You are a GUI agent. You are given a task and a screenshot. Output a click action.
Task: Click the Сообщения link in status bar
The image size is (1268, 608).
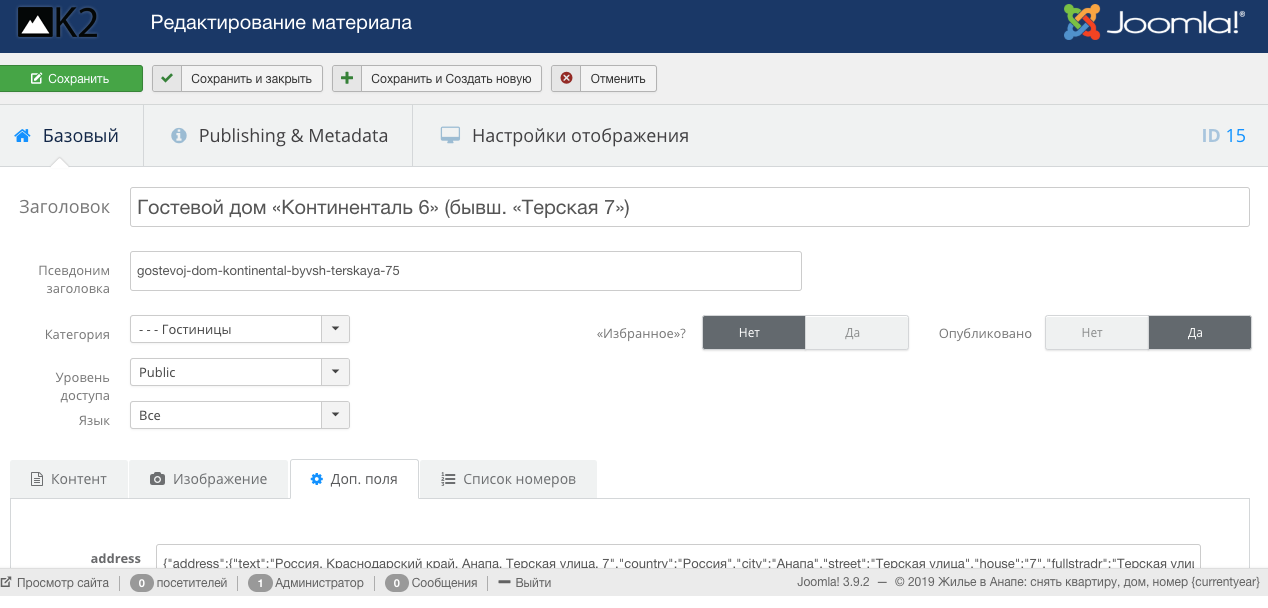pos(443,582)
